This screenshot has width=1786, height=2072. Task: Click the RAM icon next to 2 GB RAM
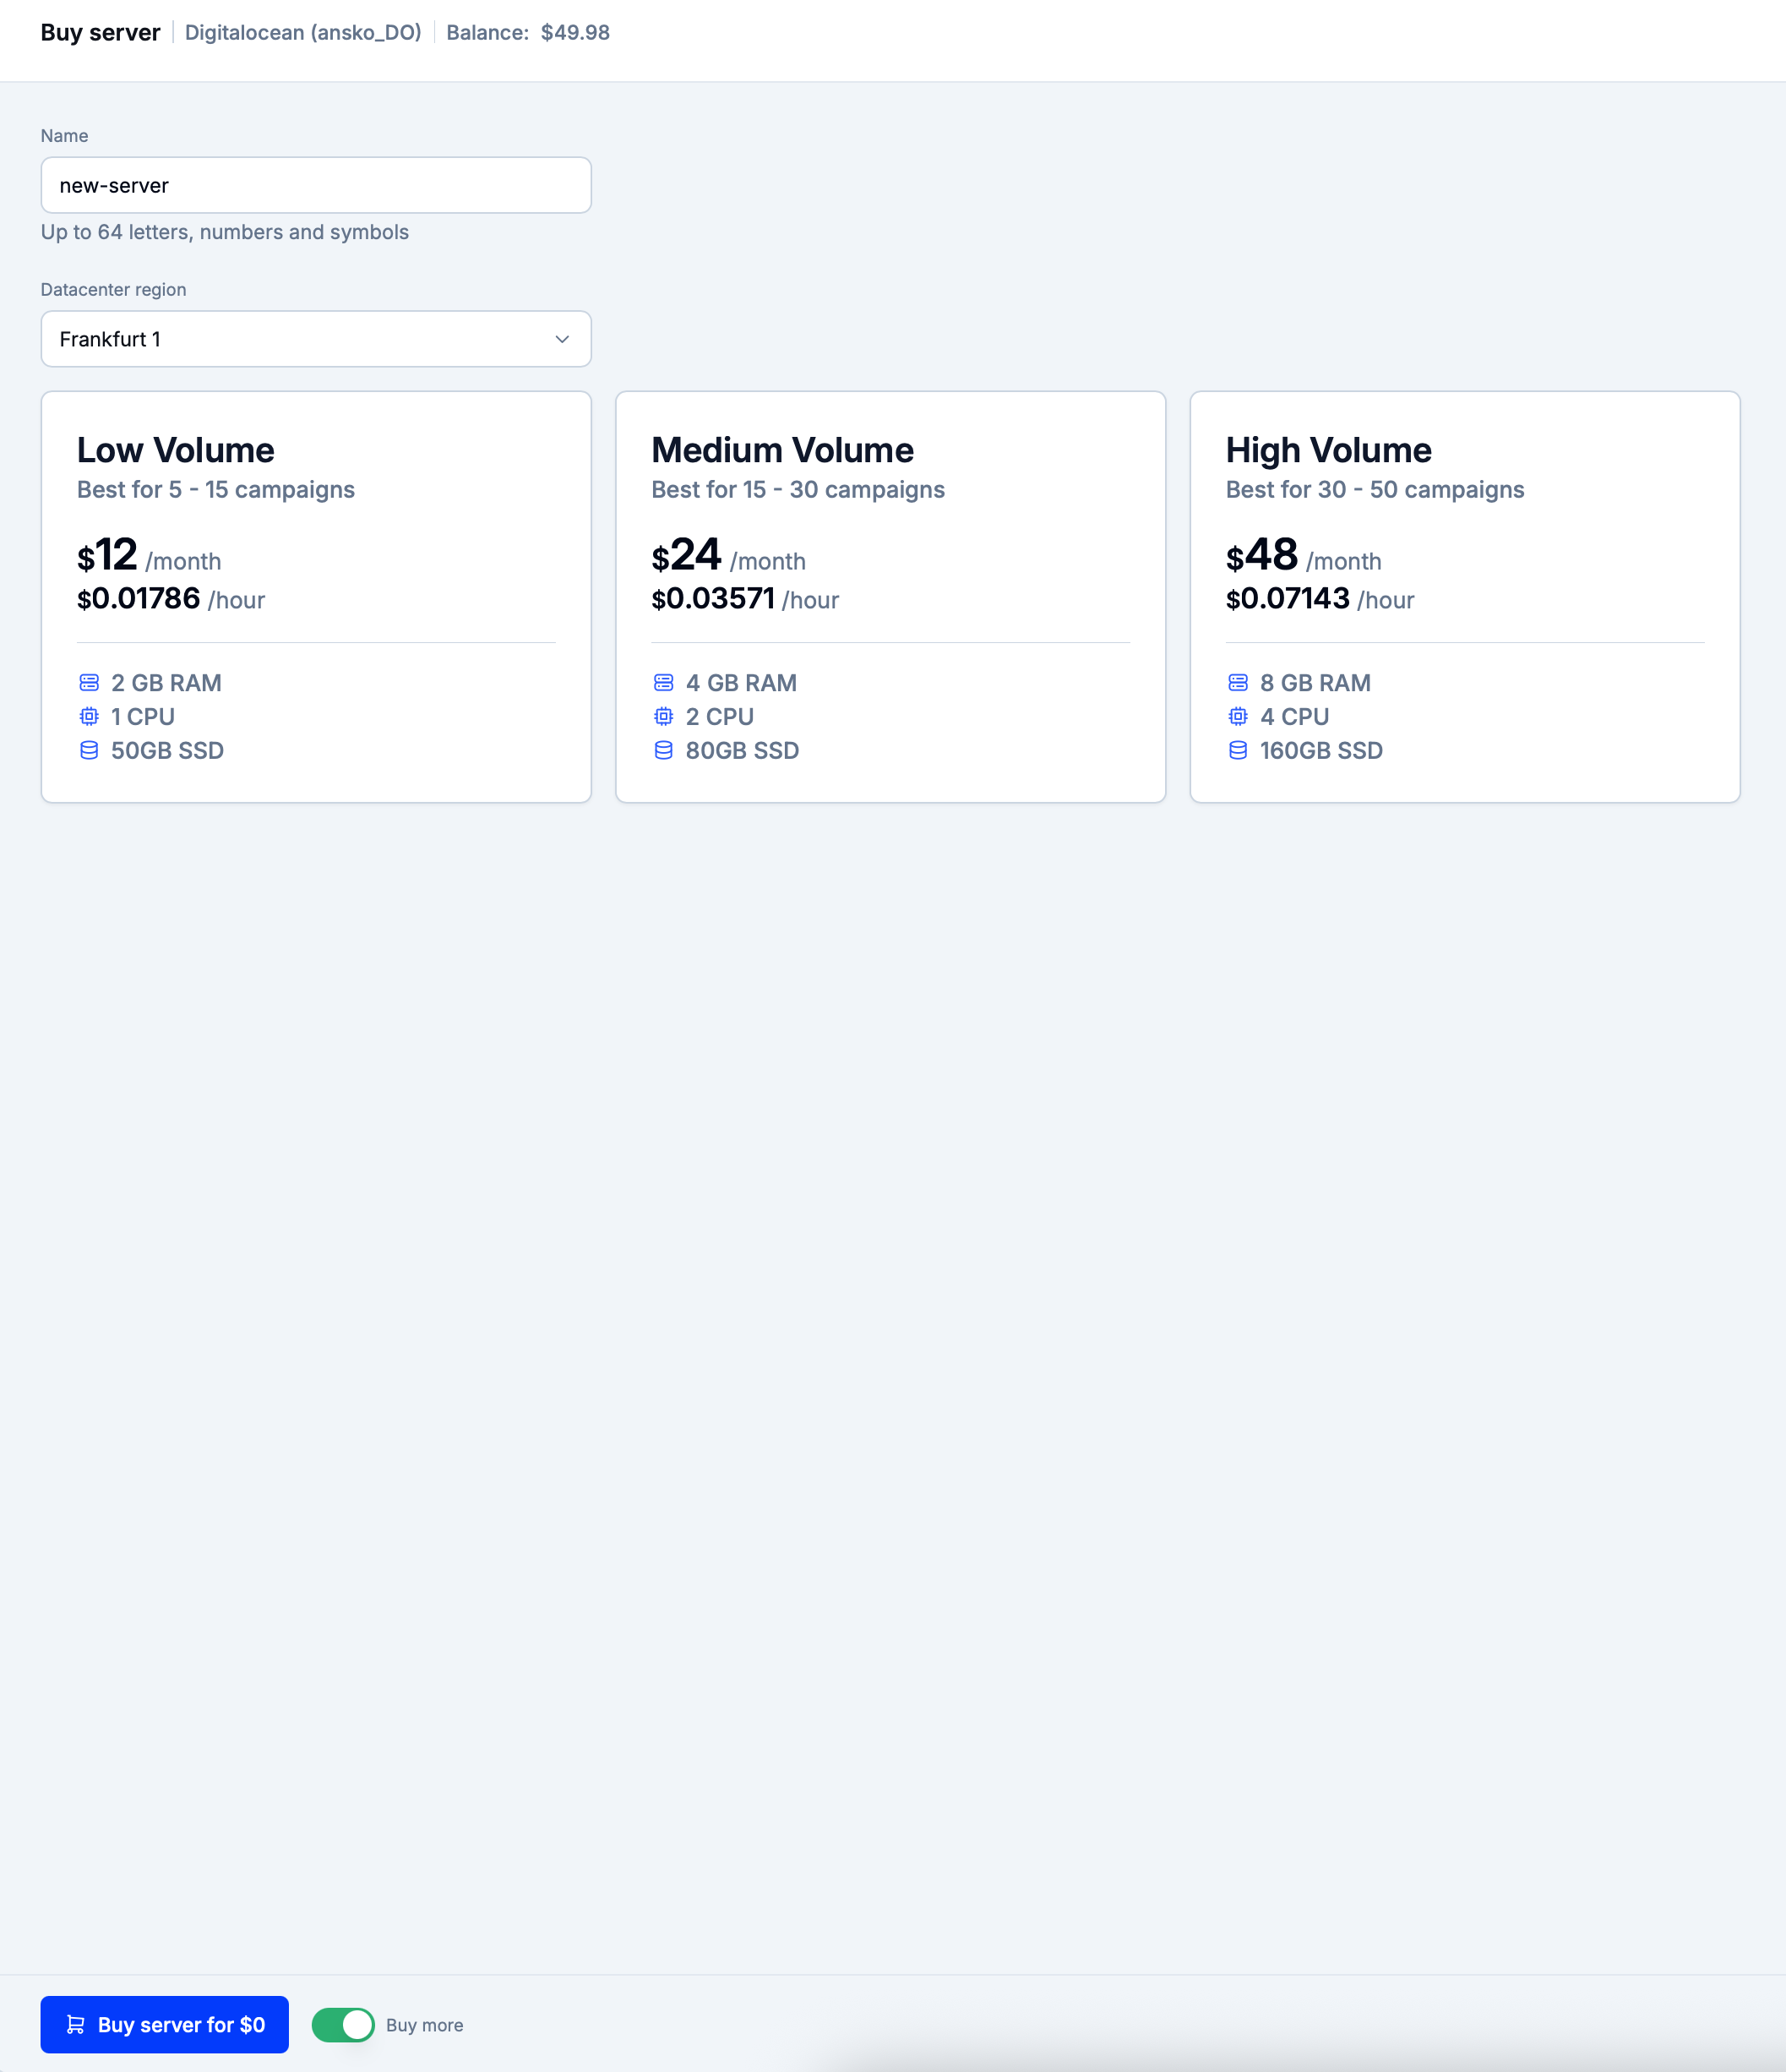click(x=89, y=683)
